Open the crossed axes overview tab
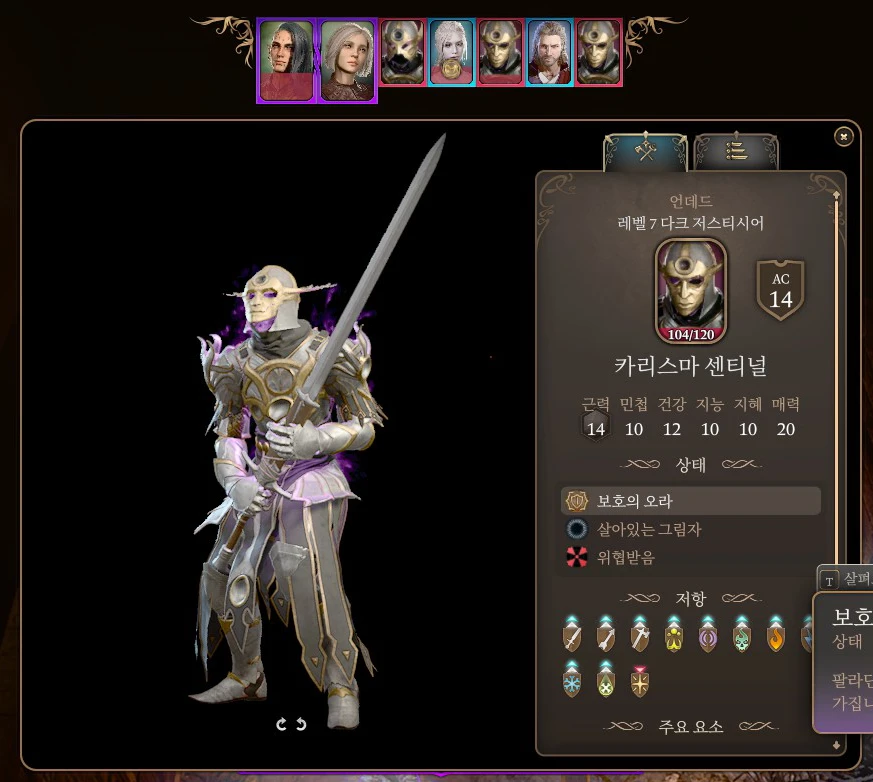The width and height of the screenshot is (873, 782). [x=646, y=151]
